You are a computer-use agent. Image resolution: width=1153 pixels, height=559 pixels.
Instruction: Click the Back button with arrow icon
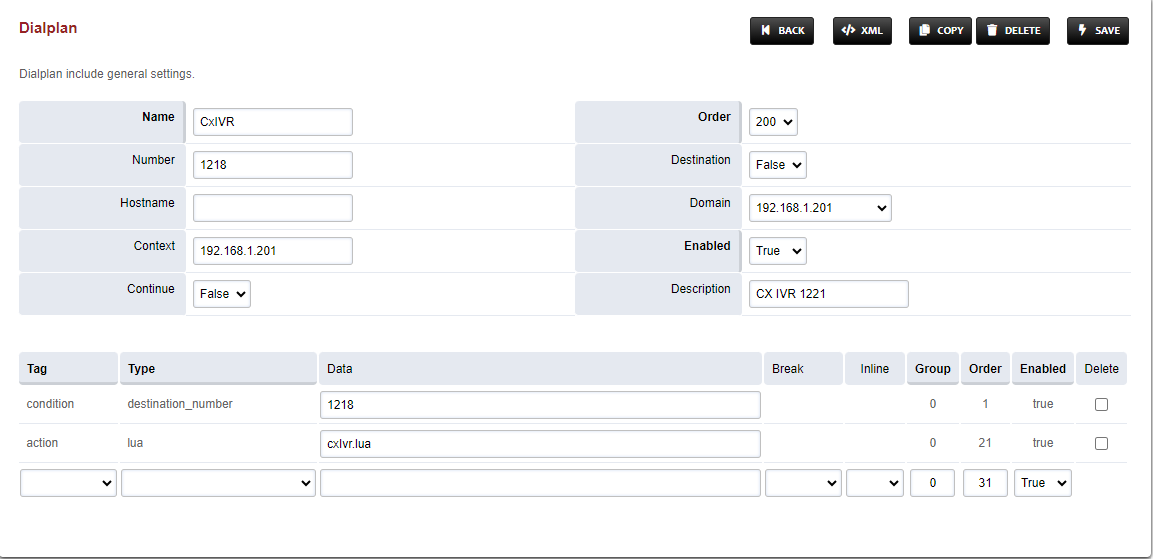(782, 31)
